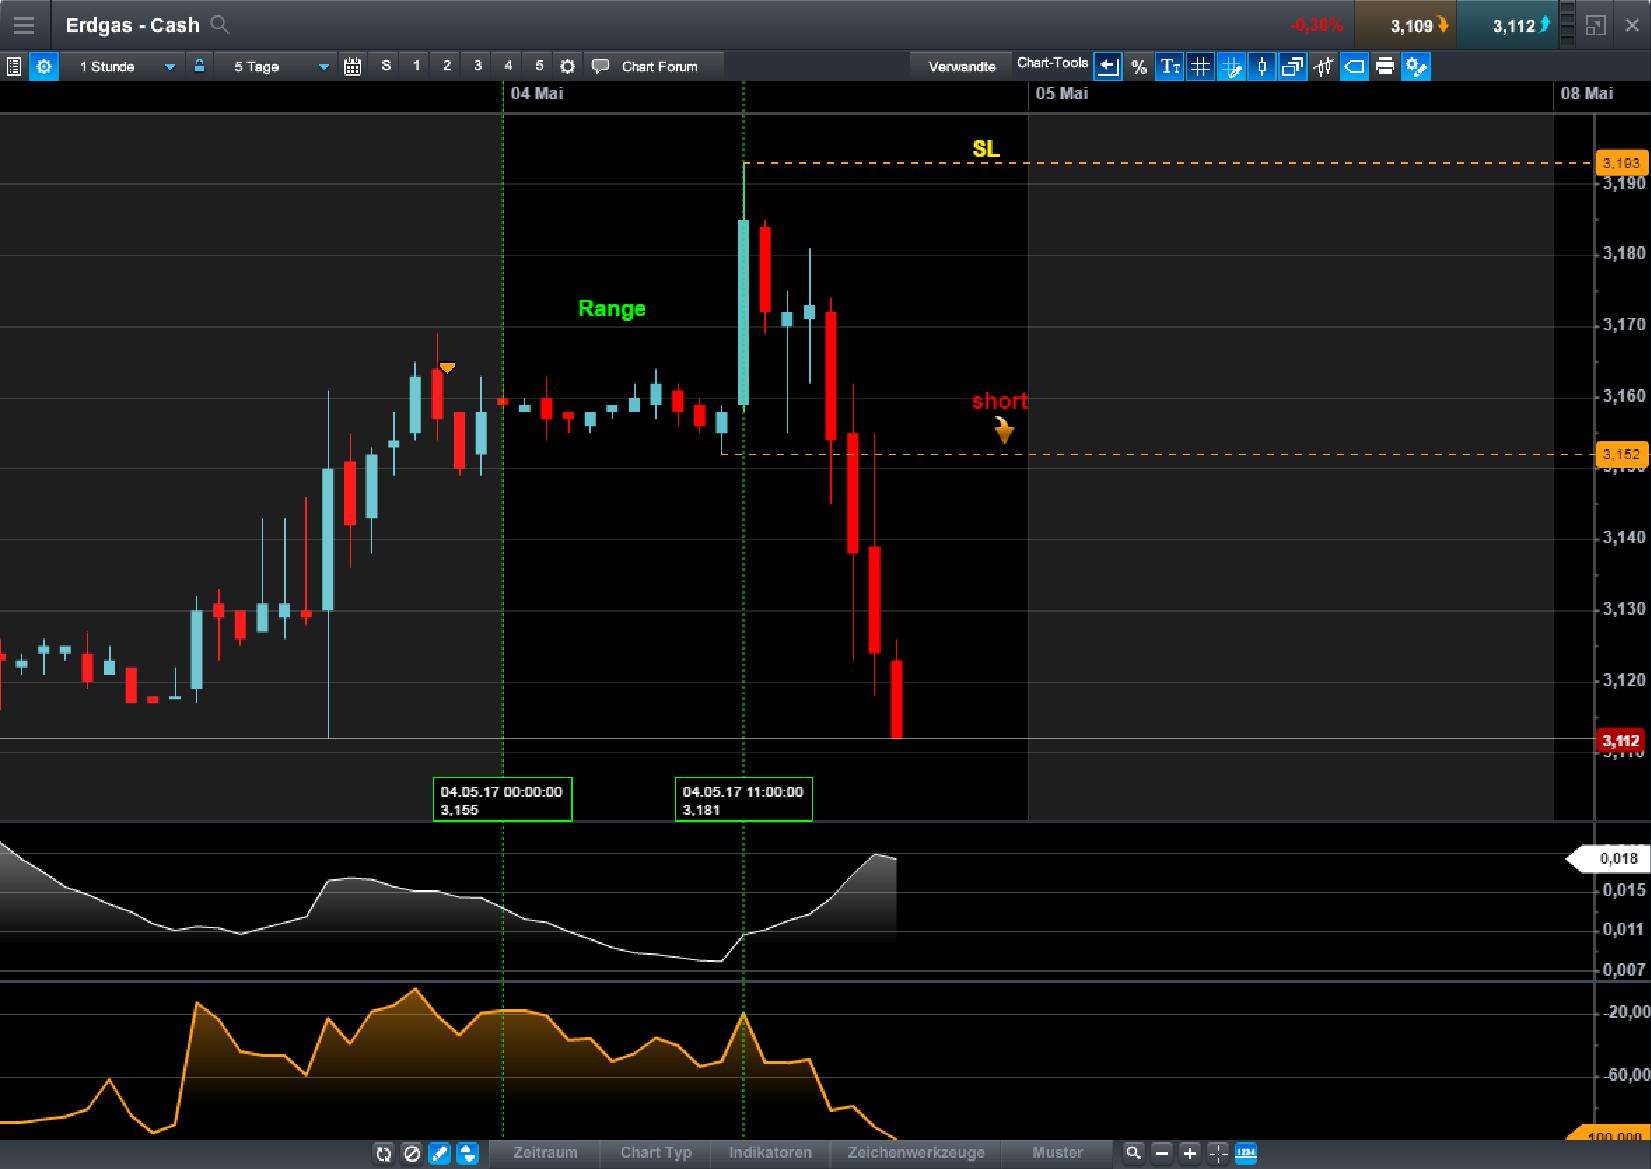
Task: Open the gear-and-pencil chart settings tool
Action: point(1416,67)
